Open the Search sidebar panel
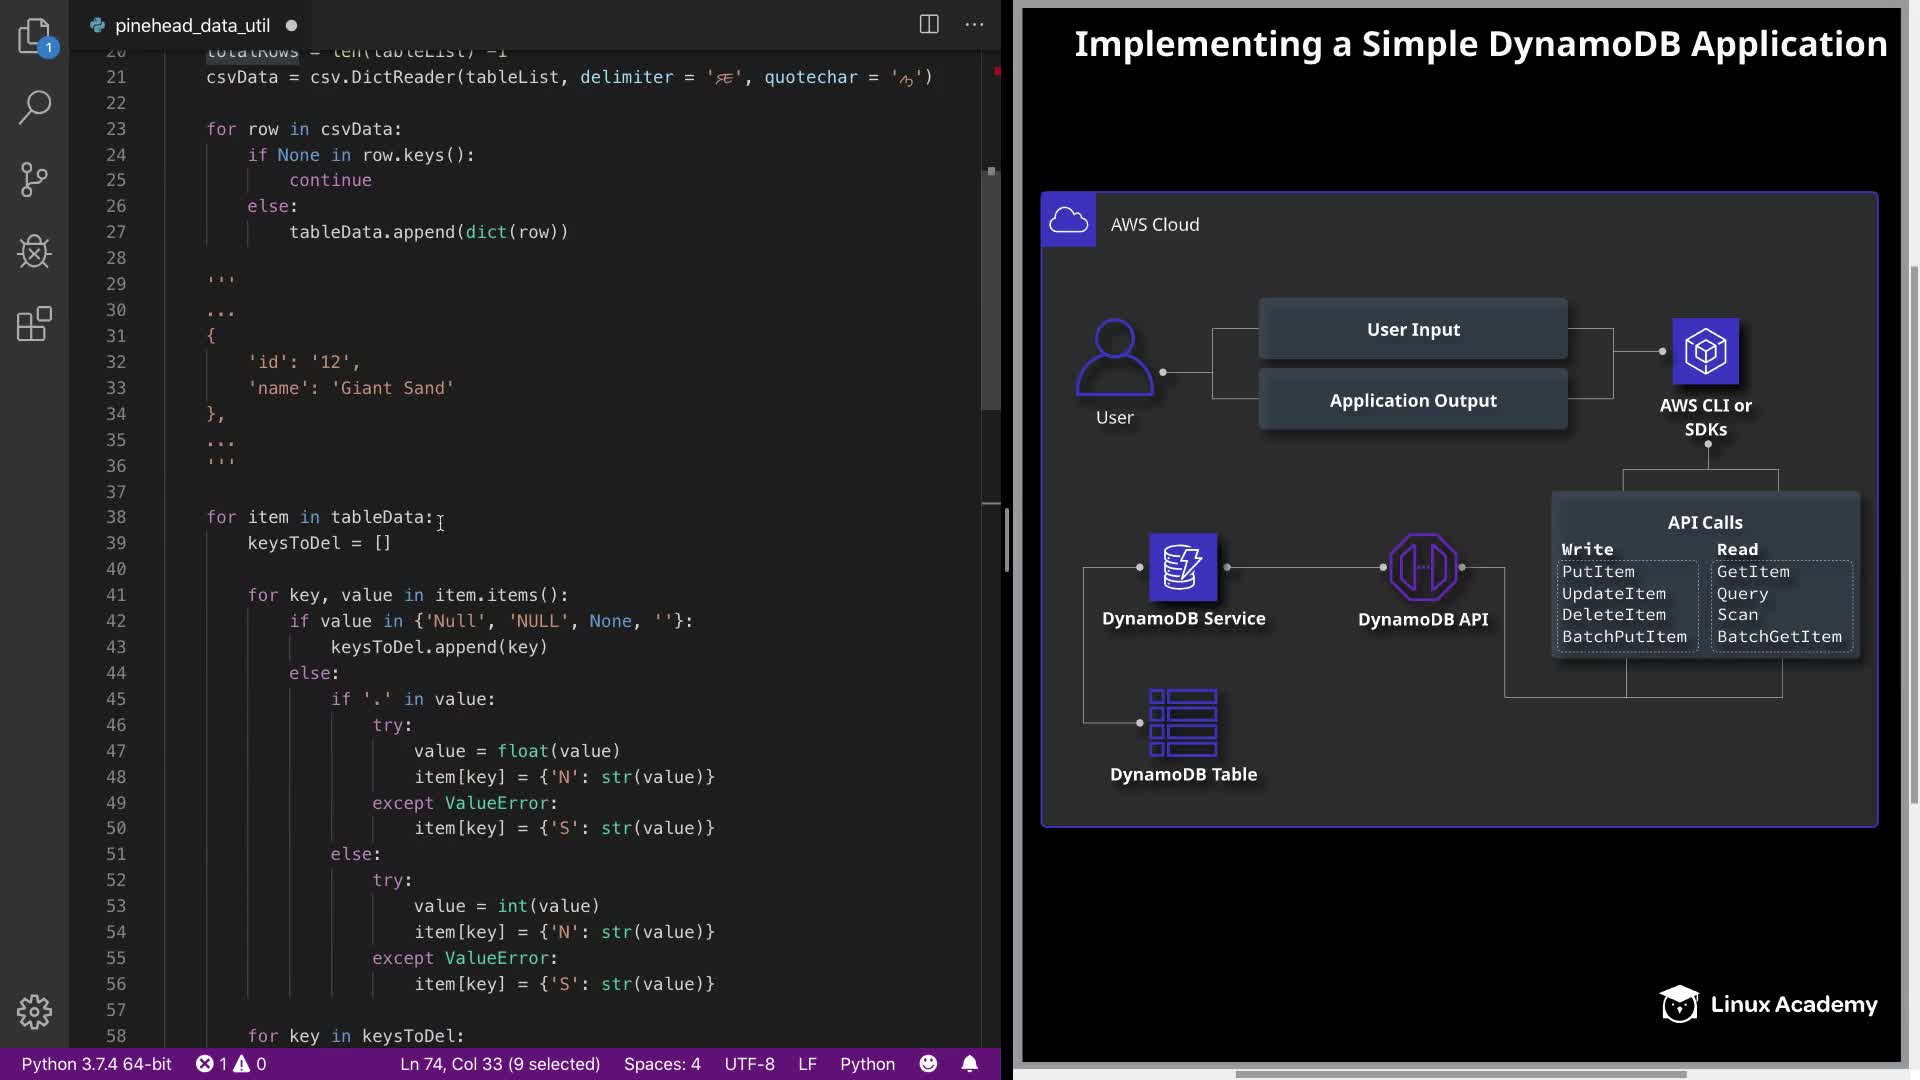 (x=35, y=107)
